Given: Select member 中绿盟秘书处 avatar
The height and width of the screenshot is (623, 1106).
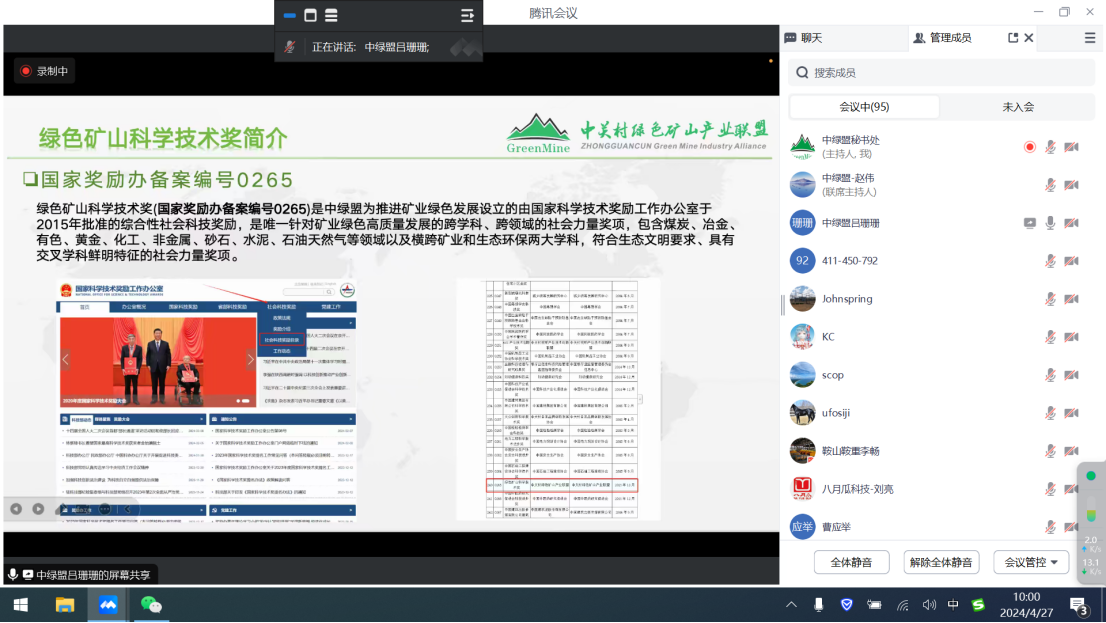Looking at the screenshot, I should pos(802,147).
